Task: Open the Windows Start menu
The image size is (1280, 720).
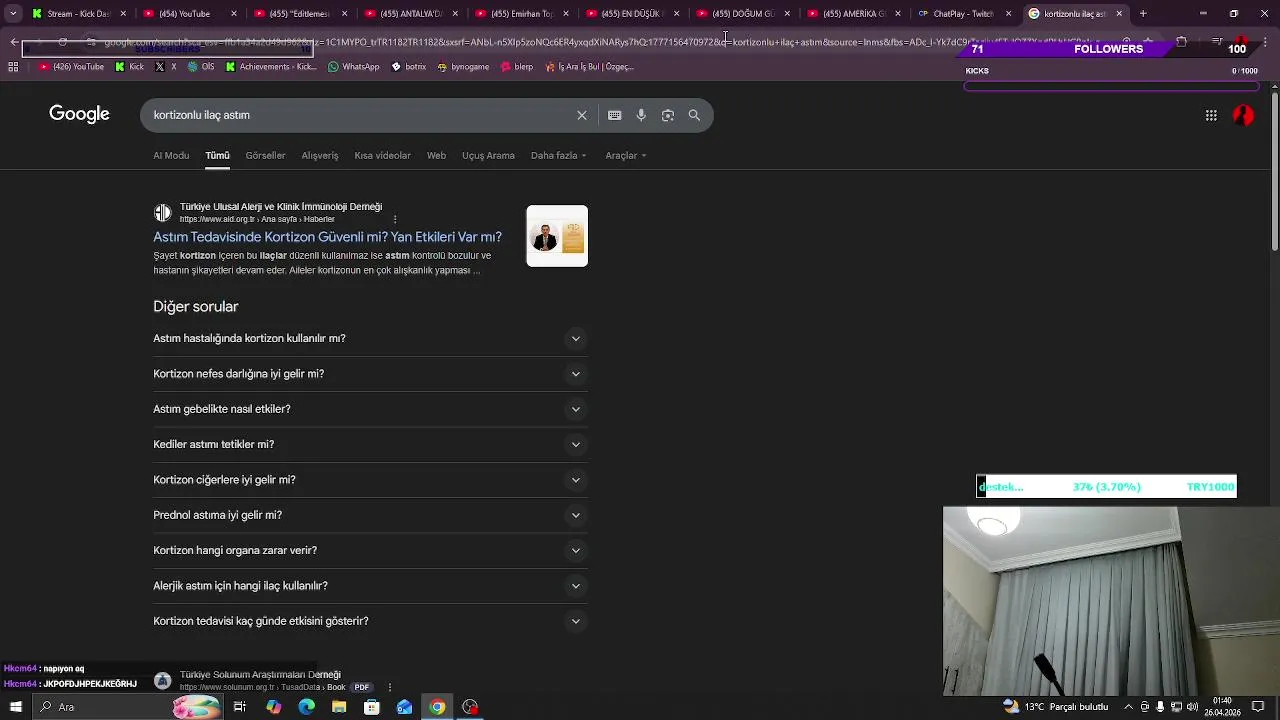Action: pos(15,707)
